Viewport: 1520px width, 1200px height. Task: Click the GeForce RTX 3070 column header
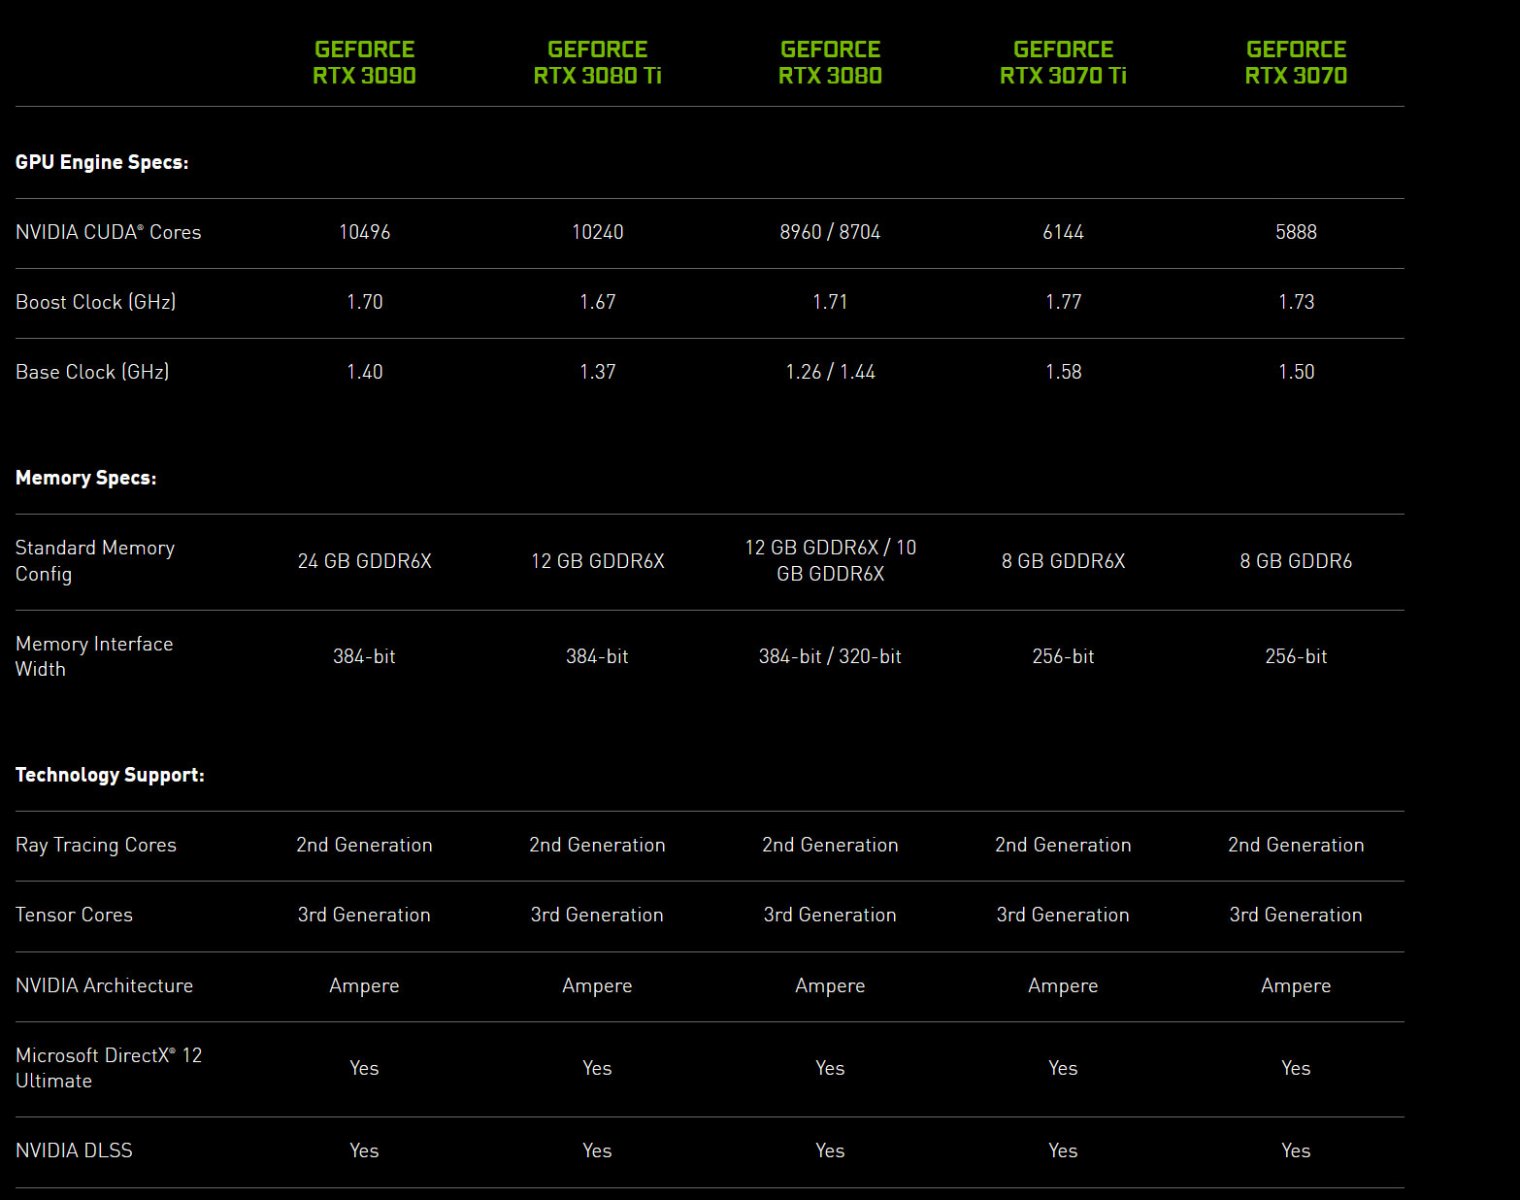[1296, 62]
